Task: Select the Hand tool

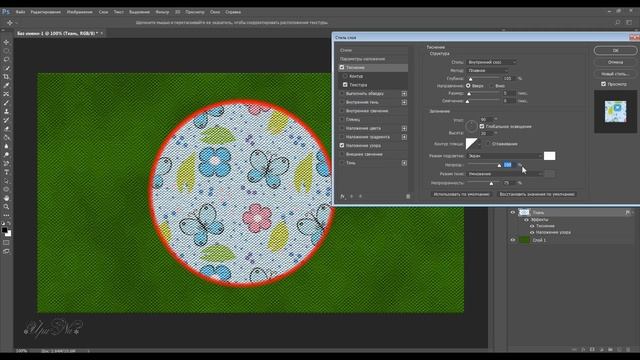Action: click(6, 198)
